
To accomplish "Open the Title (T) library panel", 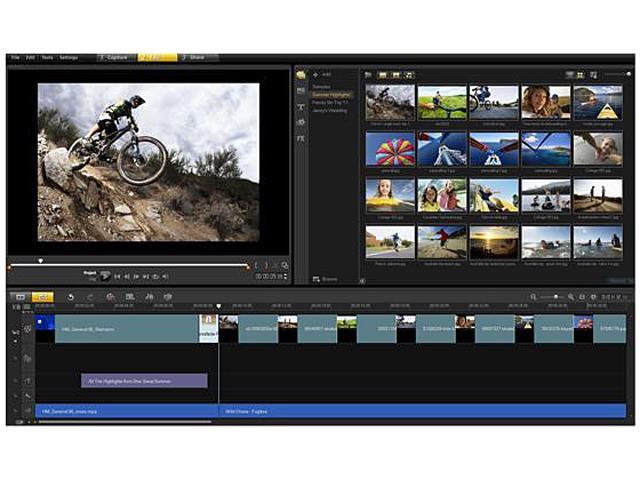I will tap(301, 107).
